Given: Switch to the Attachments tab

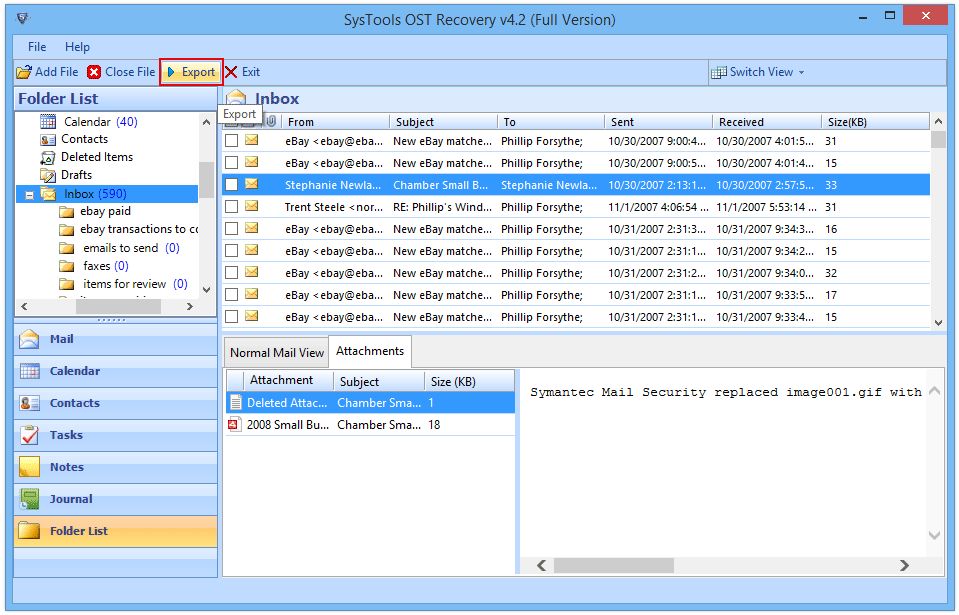Looking at the screenshot, I should [x=370, y=351].
